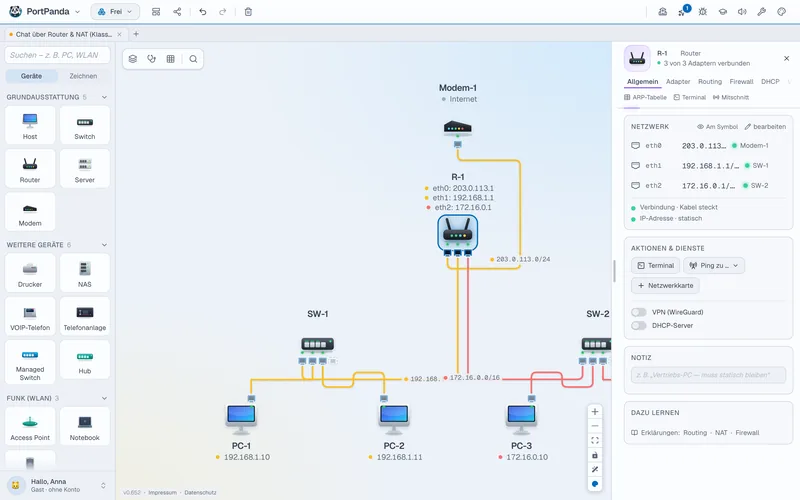Open the PortPanda app menu dropdown
Image resolution: width=800 pixels, height=500 pixels.
tap(45, 12)
